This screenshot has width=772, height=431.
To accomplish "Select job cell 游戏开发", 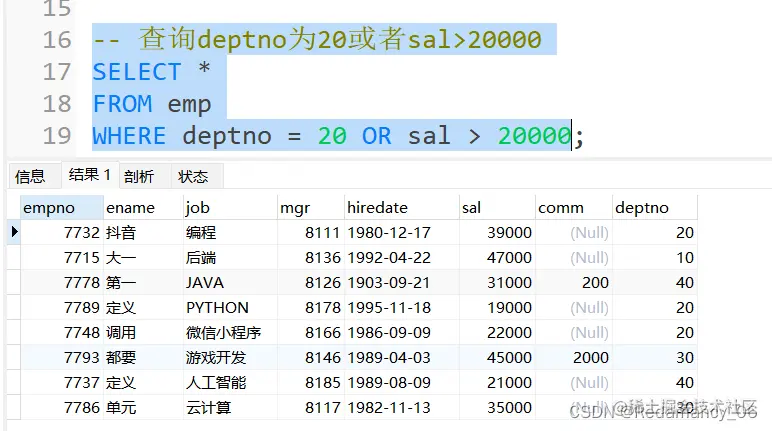I will (230, 358).
